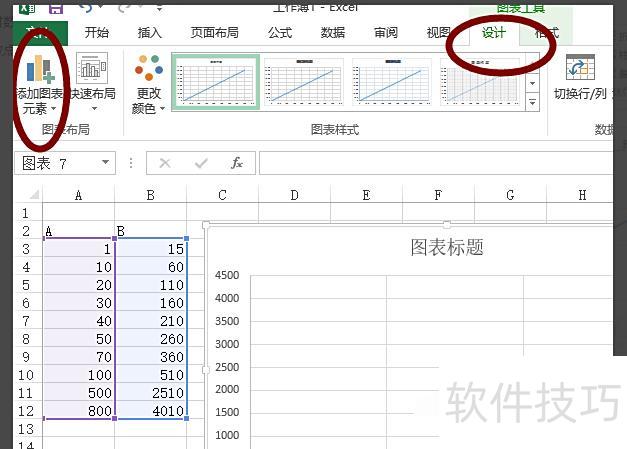
Task: Click the chart's top-left resize handle
Action: [x=206, y=225]
